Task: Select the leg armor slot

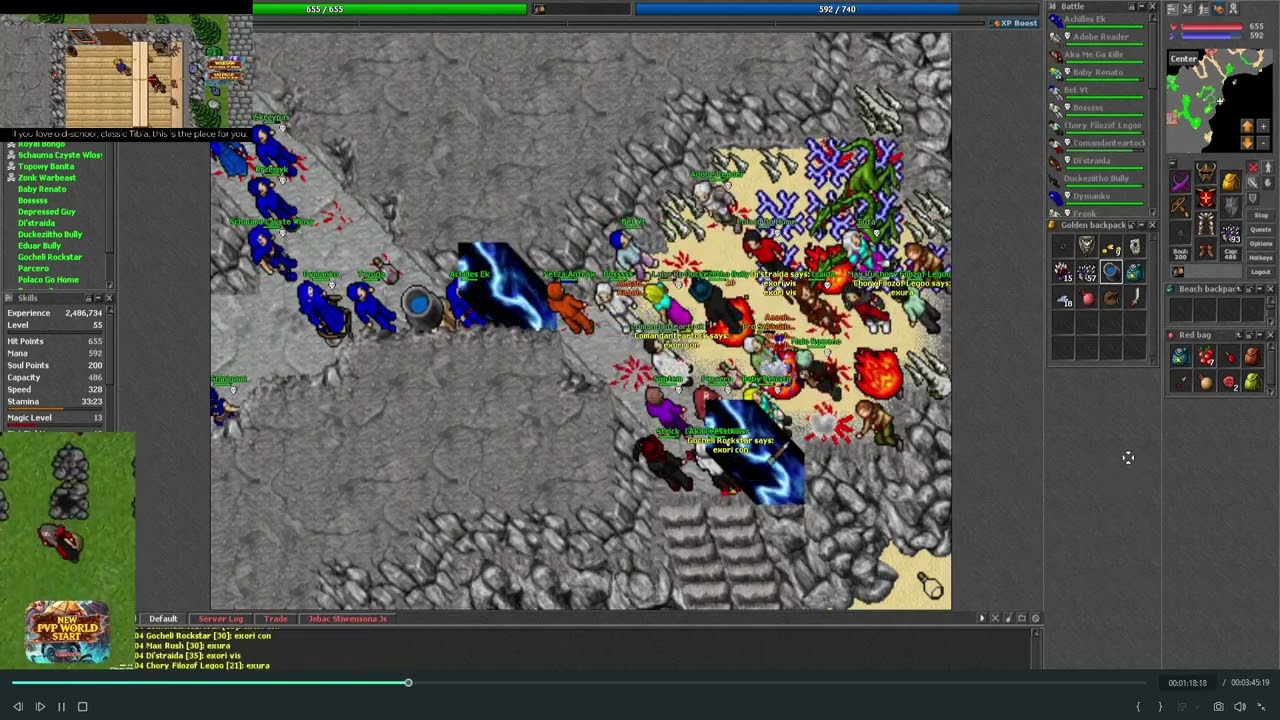Action: pos(1205,223)
